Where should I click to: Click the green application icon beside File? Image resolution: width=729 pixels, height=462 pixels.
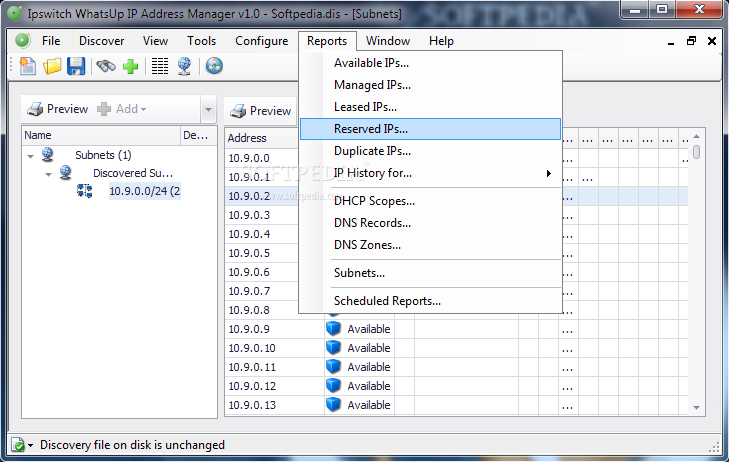click(22, 41)
